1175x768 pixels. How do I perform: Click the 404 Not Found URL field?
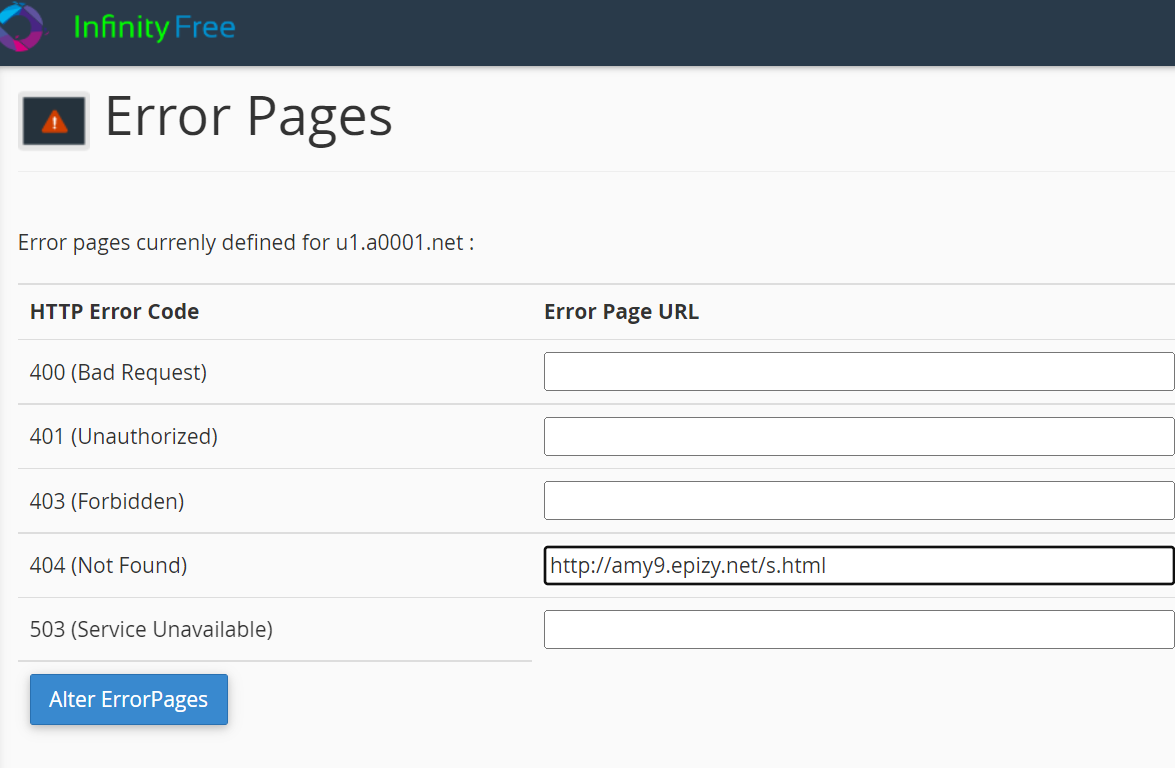pos(859,566)
